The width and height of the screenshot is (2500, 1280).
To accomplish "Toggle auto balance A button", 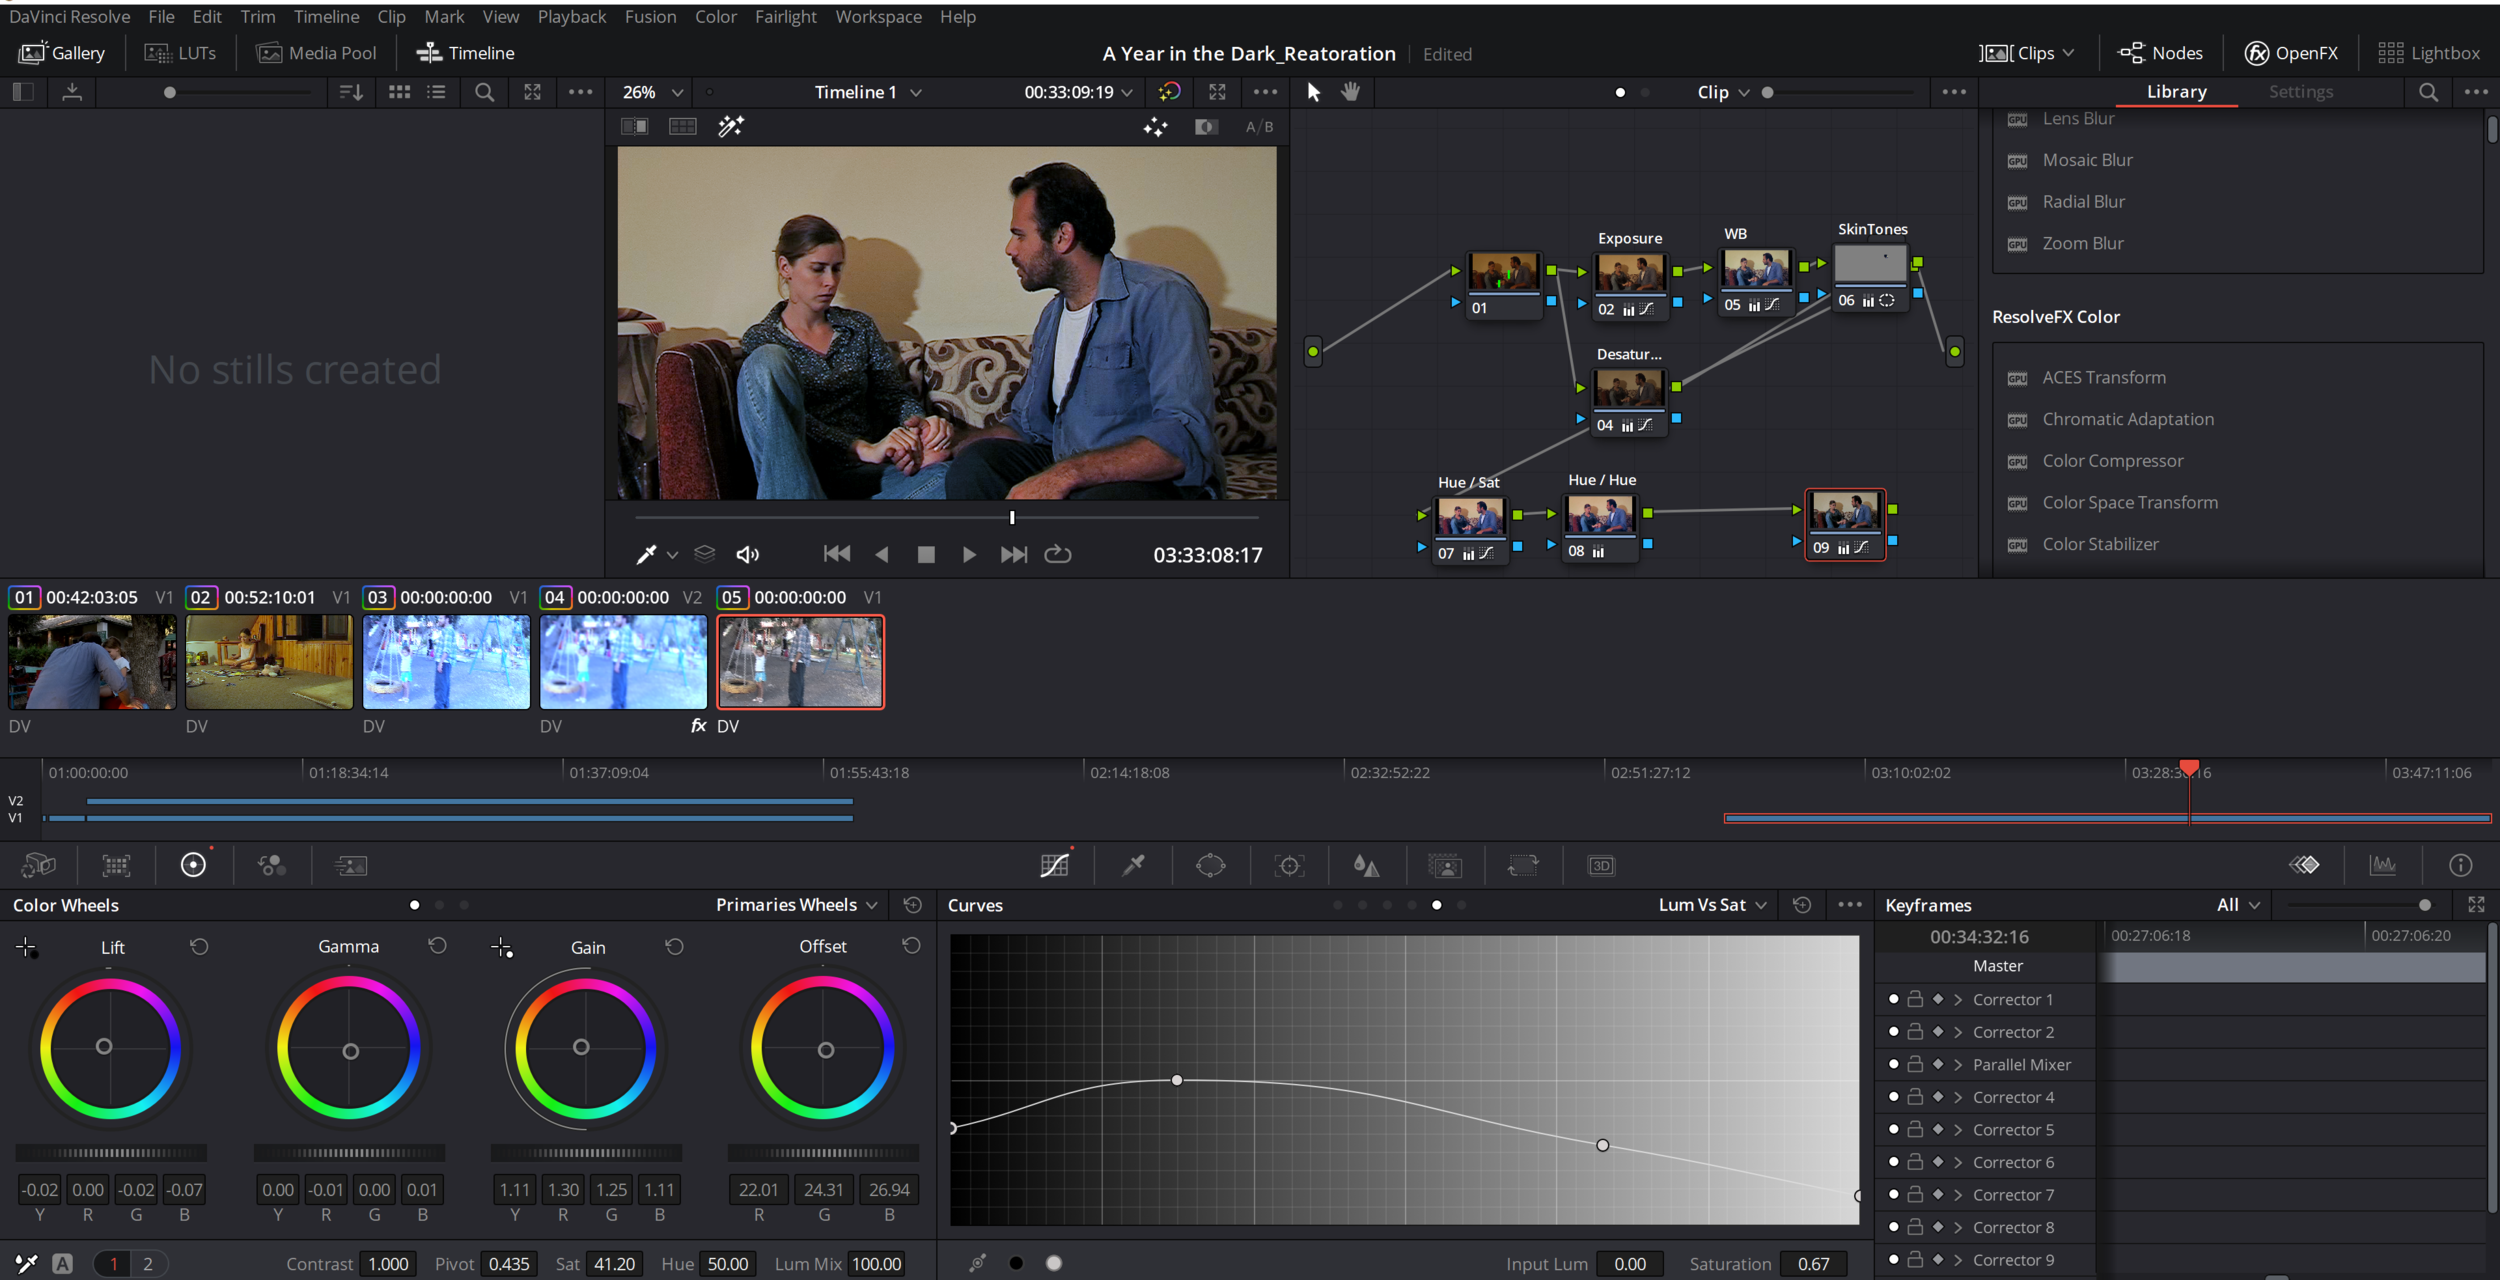I will (63, 1264).
